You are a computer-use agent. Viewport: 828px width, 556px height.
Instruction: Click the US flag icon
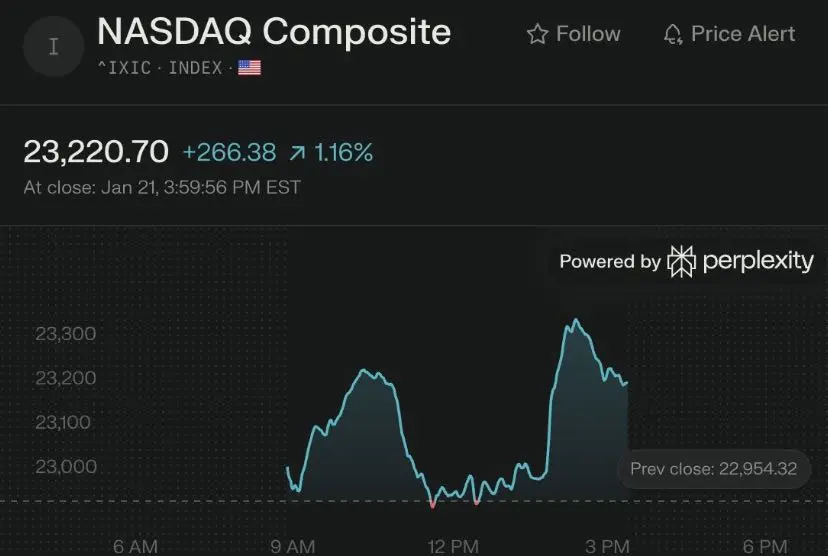coord(249,68)
